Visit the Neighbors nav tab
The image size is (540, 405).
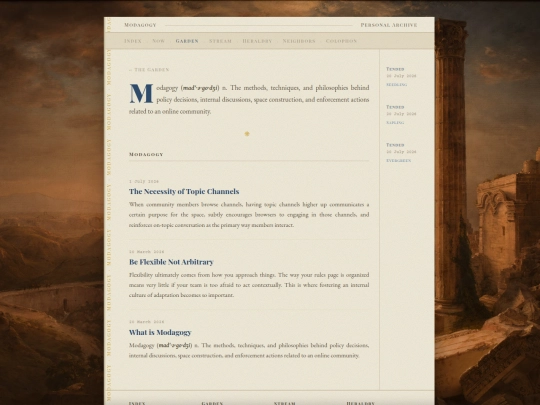[x=299, y=41]
